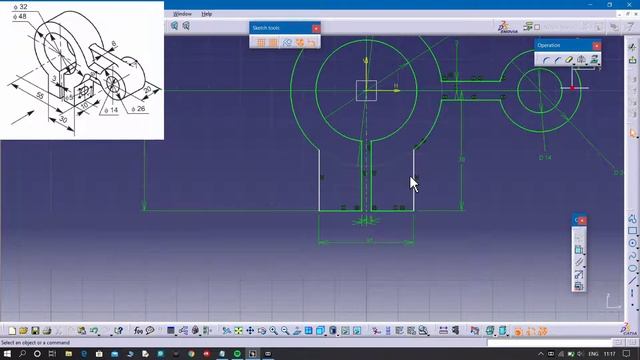Viewport: 640px width, 360px height.
Task: Select the Mirror tool in Operation toolbar
Action: 581,60
